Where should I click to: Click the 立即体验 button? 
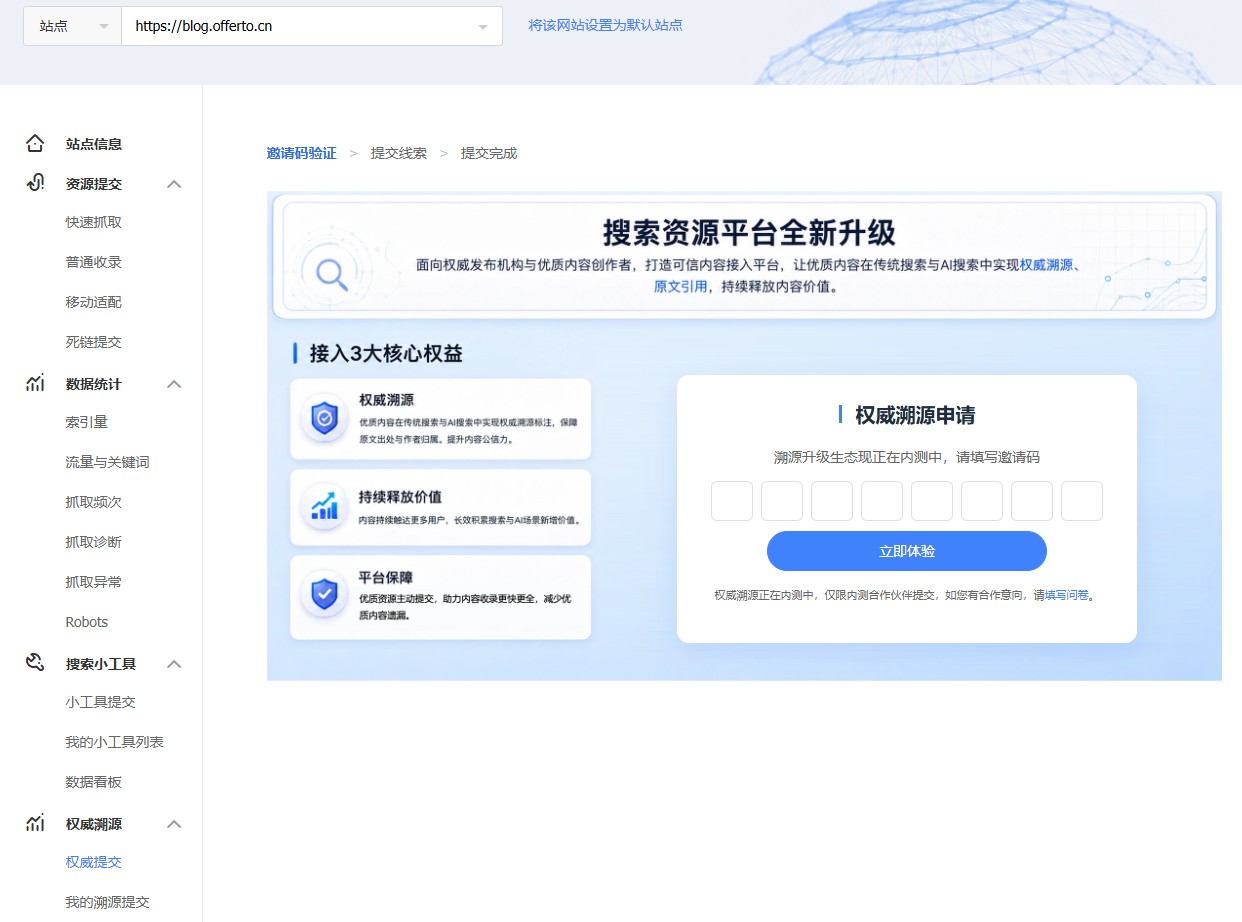[x=907, y=551]
